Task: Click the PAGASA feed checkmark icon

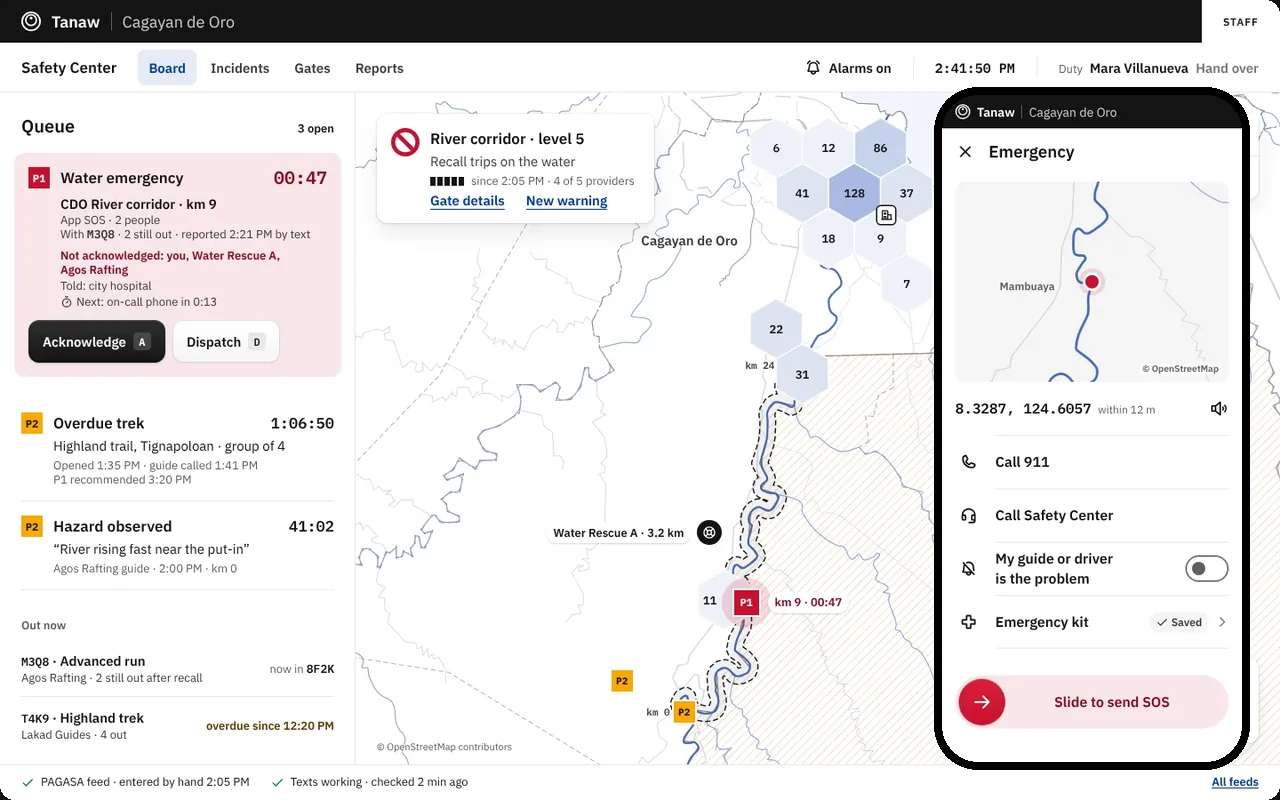Action: click(28, 782)
